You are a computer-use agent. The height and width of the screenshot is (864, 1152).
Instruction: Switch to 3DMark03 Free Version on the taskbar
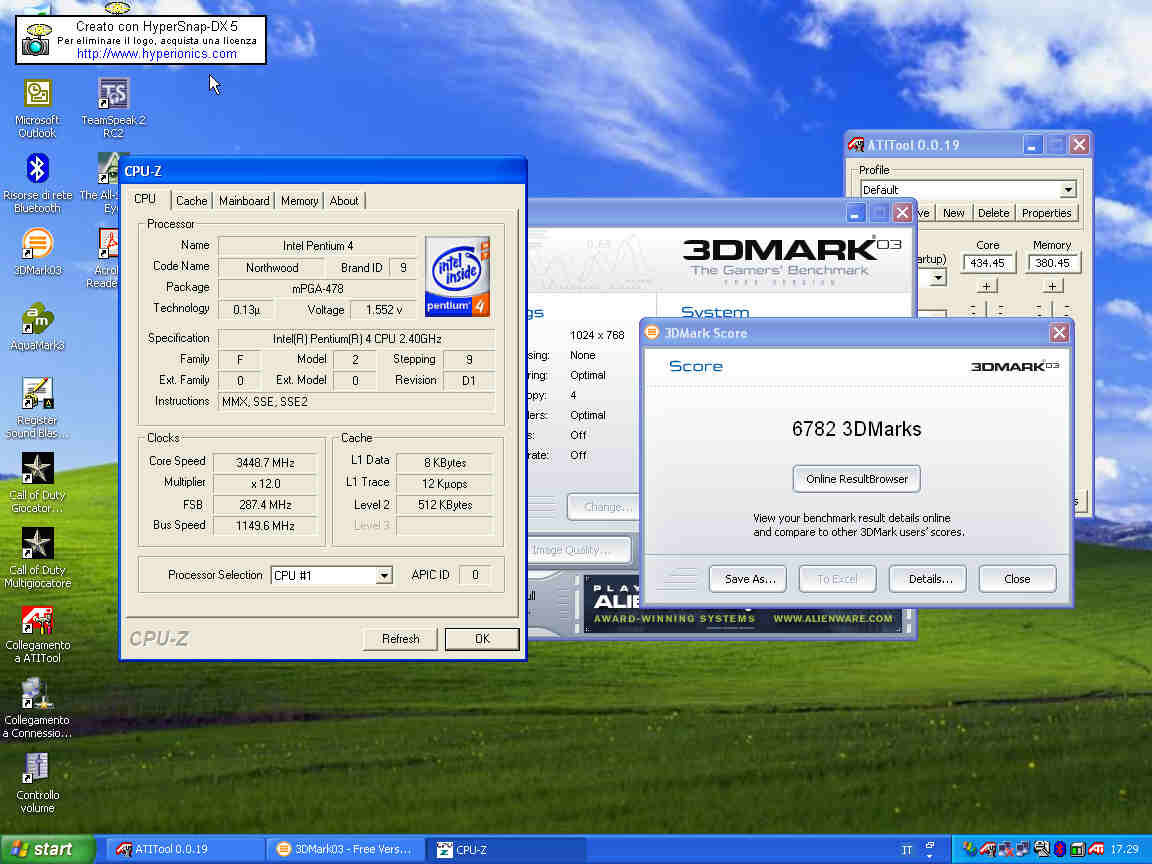tap(345, 849)
